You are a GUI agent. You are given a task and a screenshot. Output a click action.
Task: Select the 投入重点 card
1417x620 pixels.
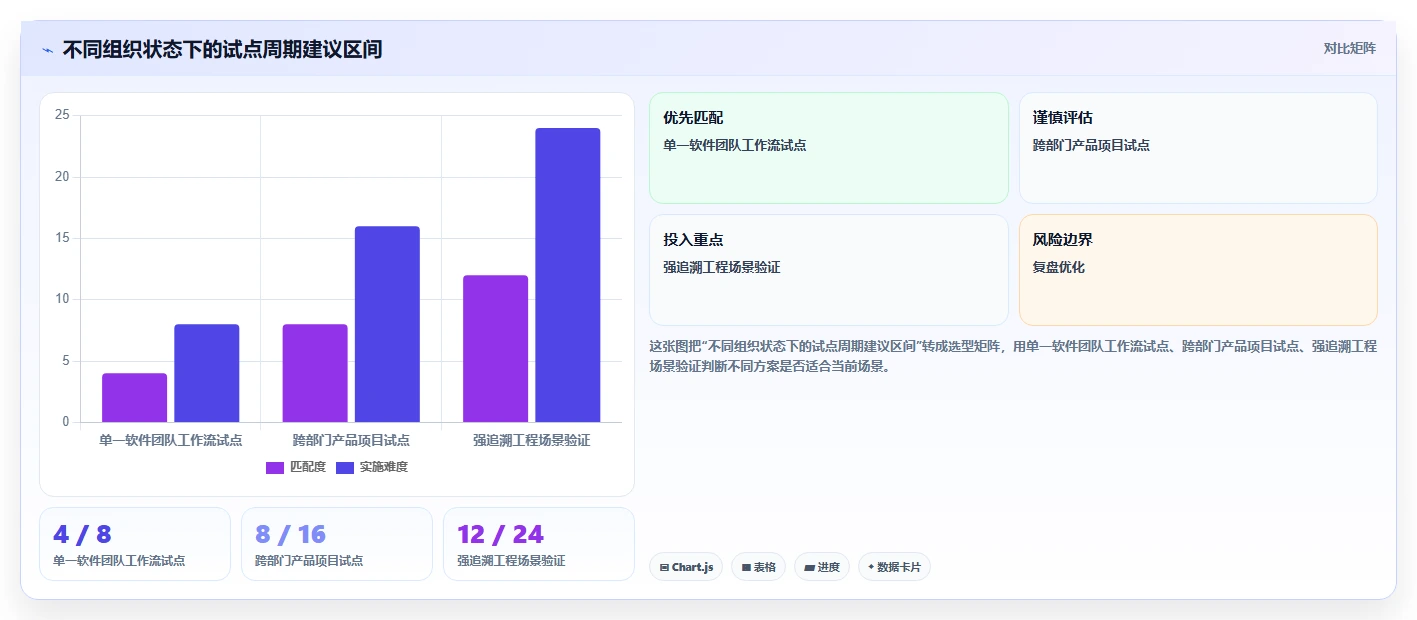829,270
